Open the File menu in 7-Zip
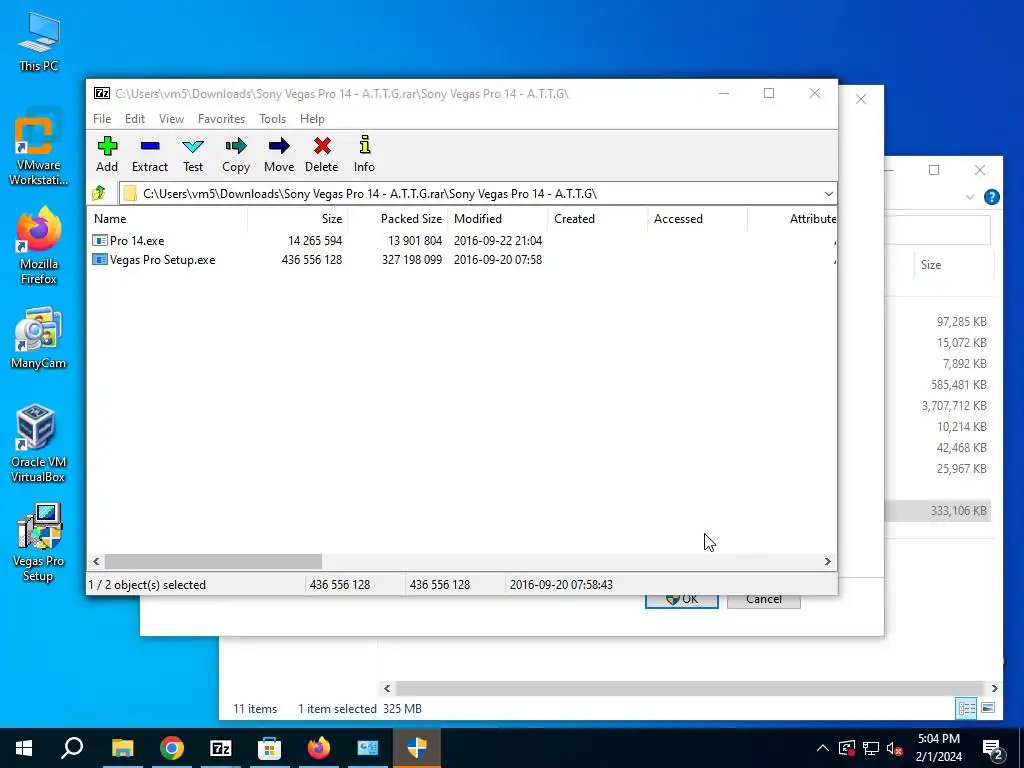This screenshot has width=1024, height=768. point(102,119)
